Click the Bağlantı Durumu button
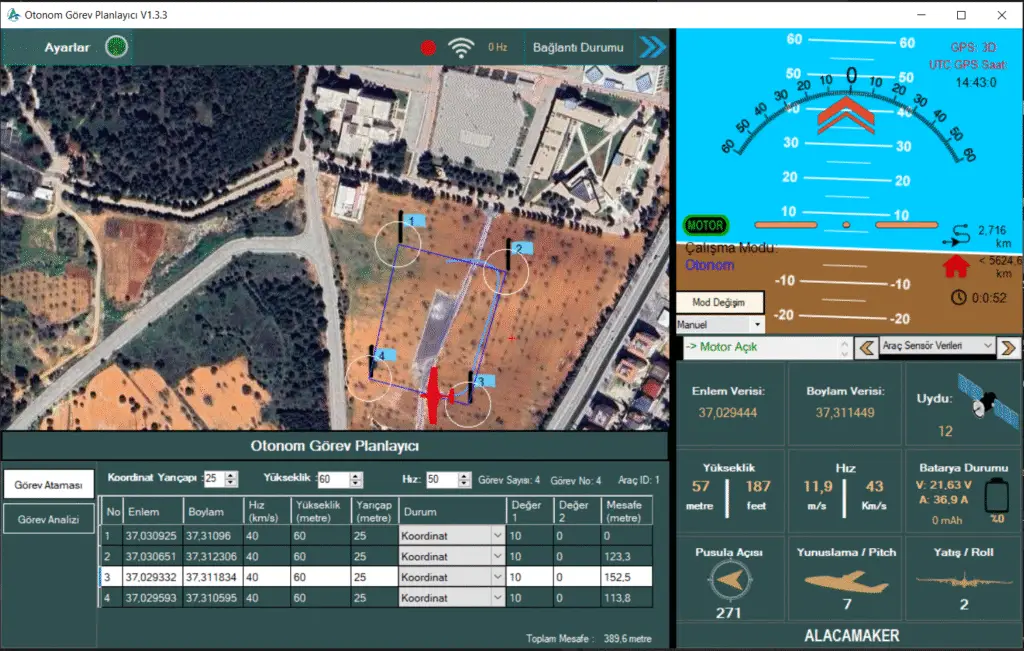1024x651 pixels. (x=578, y=47)
